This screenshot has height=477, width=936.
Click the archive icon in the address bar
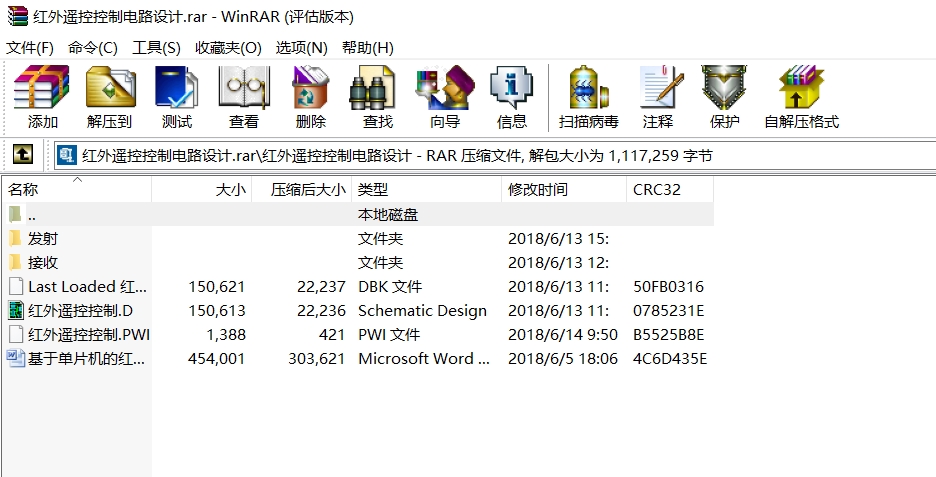click(x=67, y=155)
